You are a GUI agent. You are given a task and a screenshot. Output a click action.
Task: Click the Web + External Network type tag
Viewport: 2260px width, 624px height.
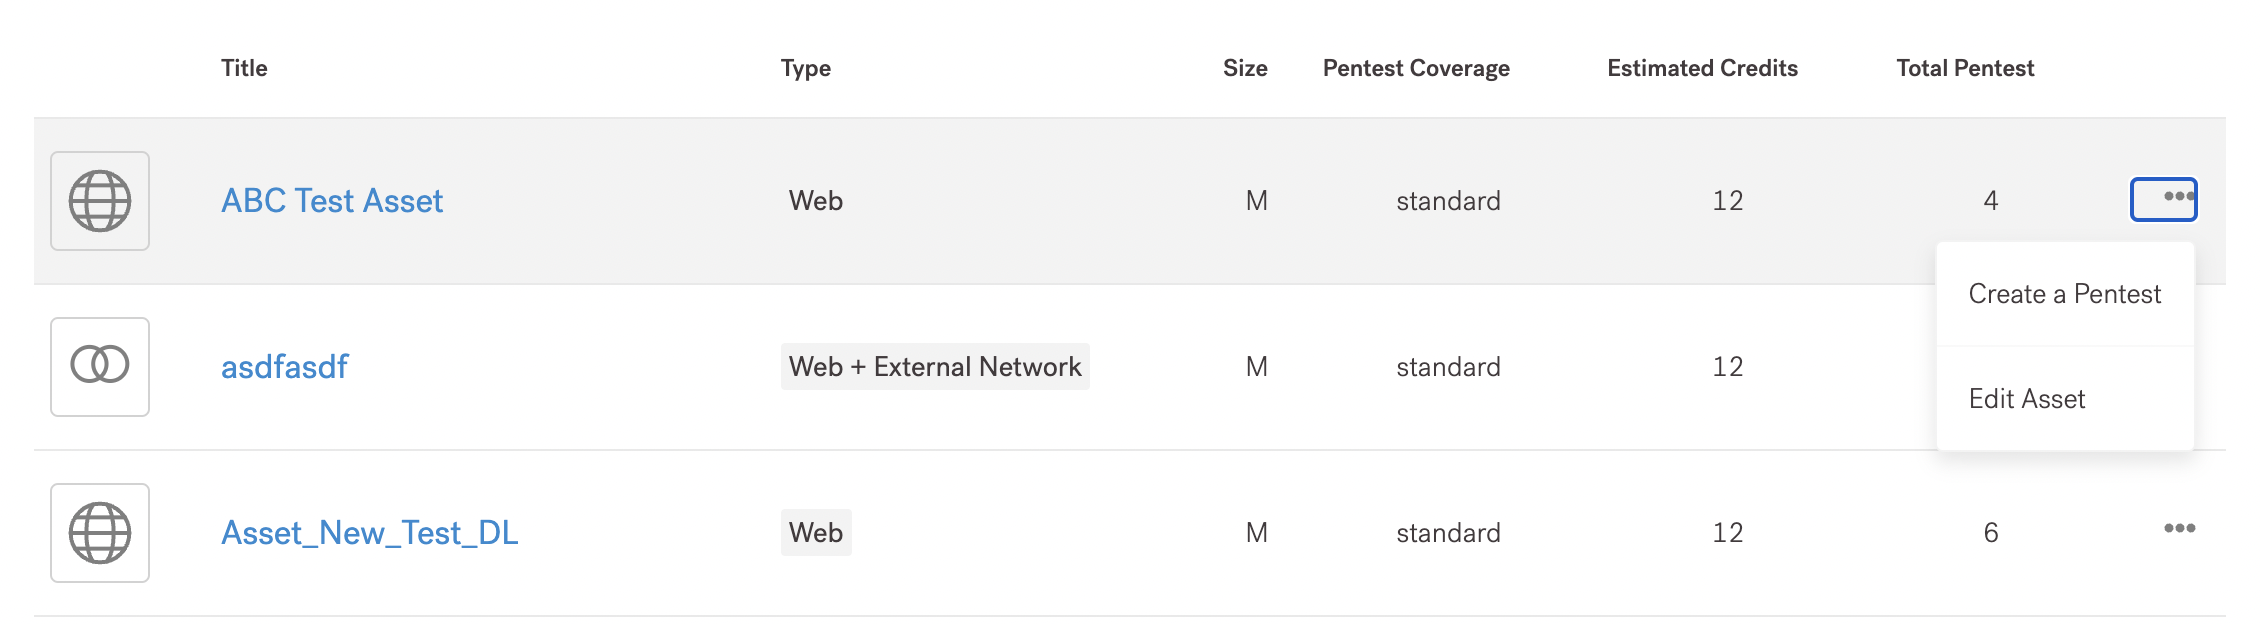click(935, 367)
